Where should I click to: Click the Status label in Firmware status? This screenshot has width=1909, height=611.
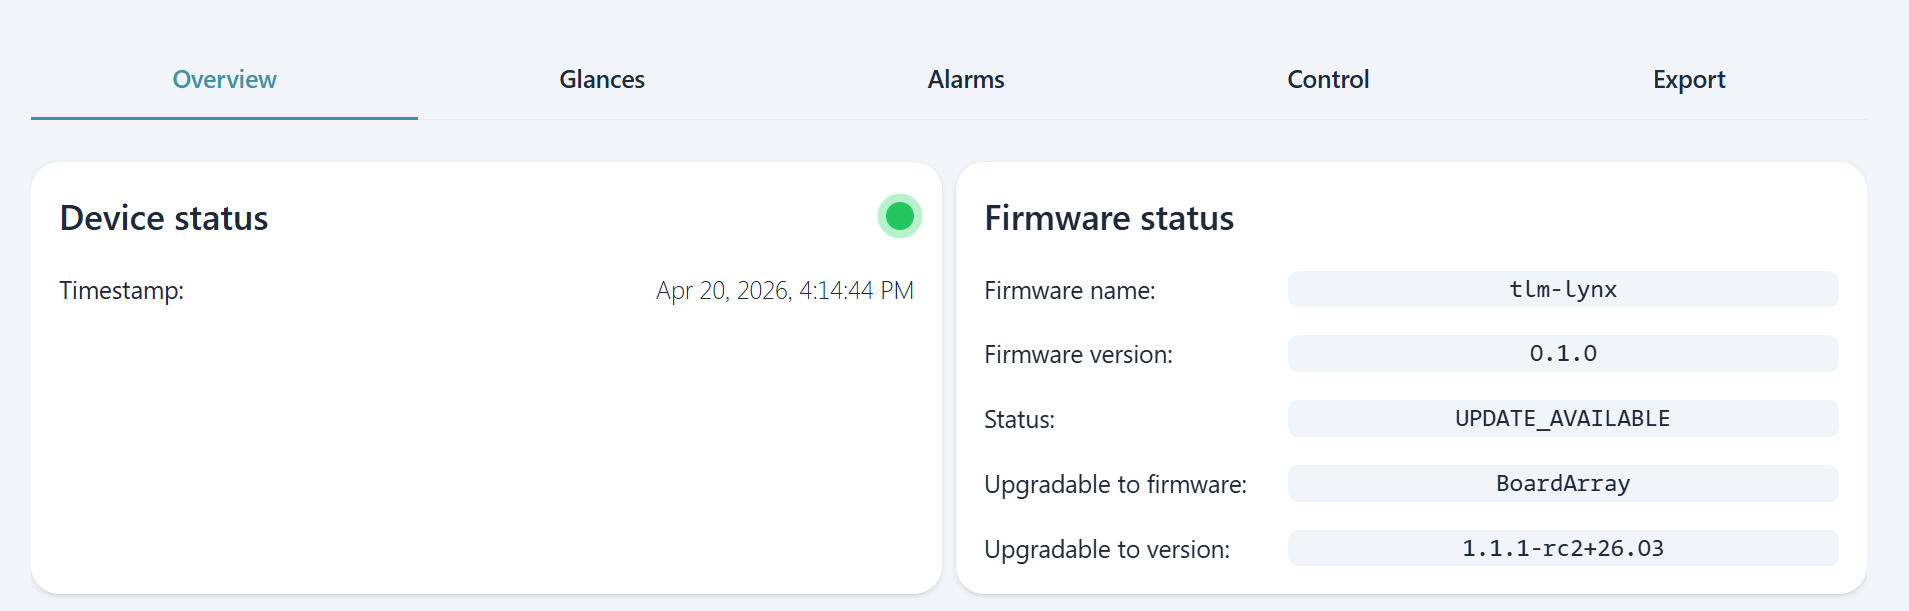(x=1019, y=420)
